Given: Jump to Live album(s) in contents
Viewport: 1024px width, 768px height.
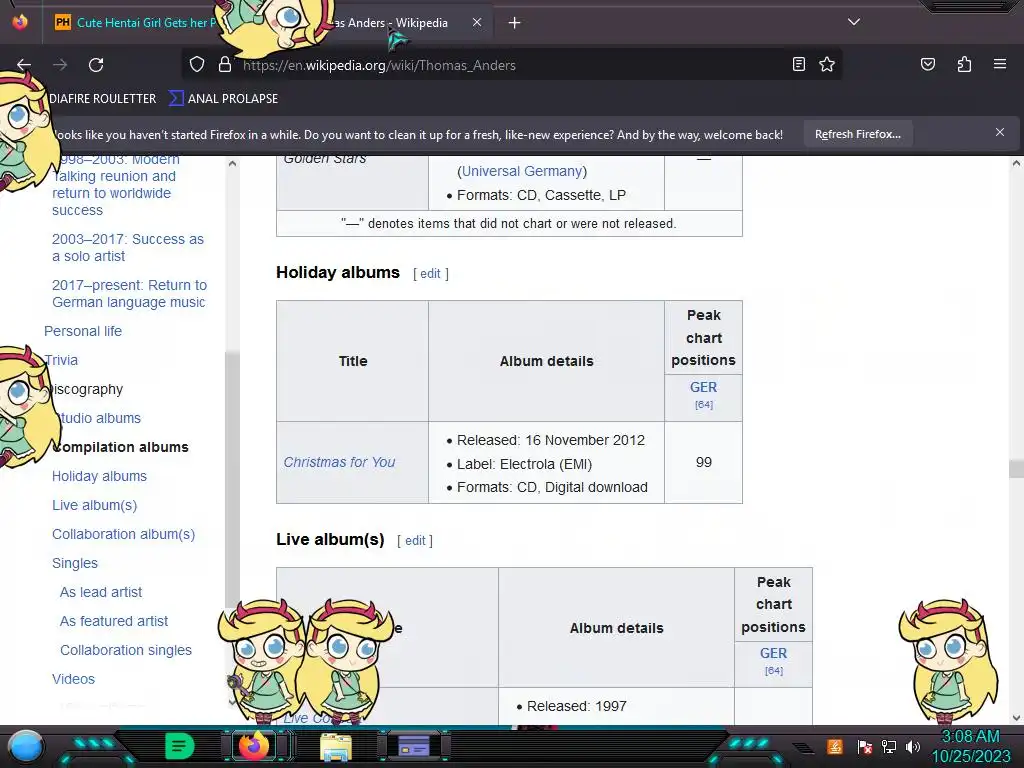Looking at the screenshot, I should point(95,505).
